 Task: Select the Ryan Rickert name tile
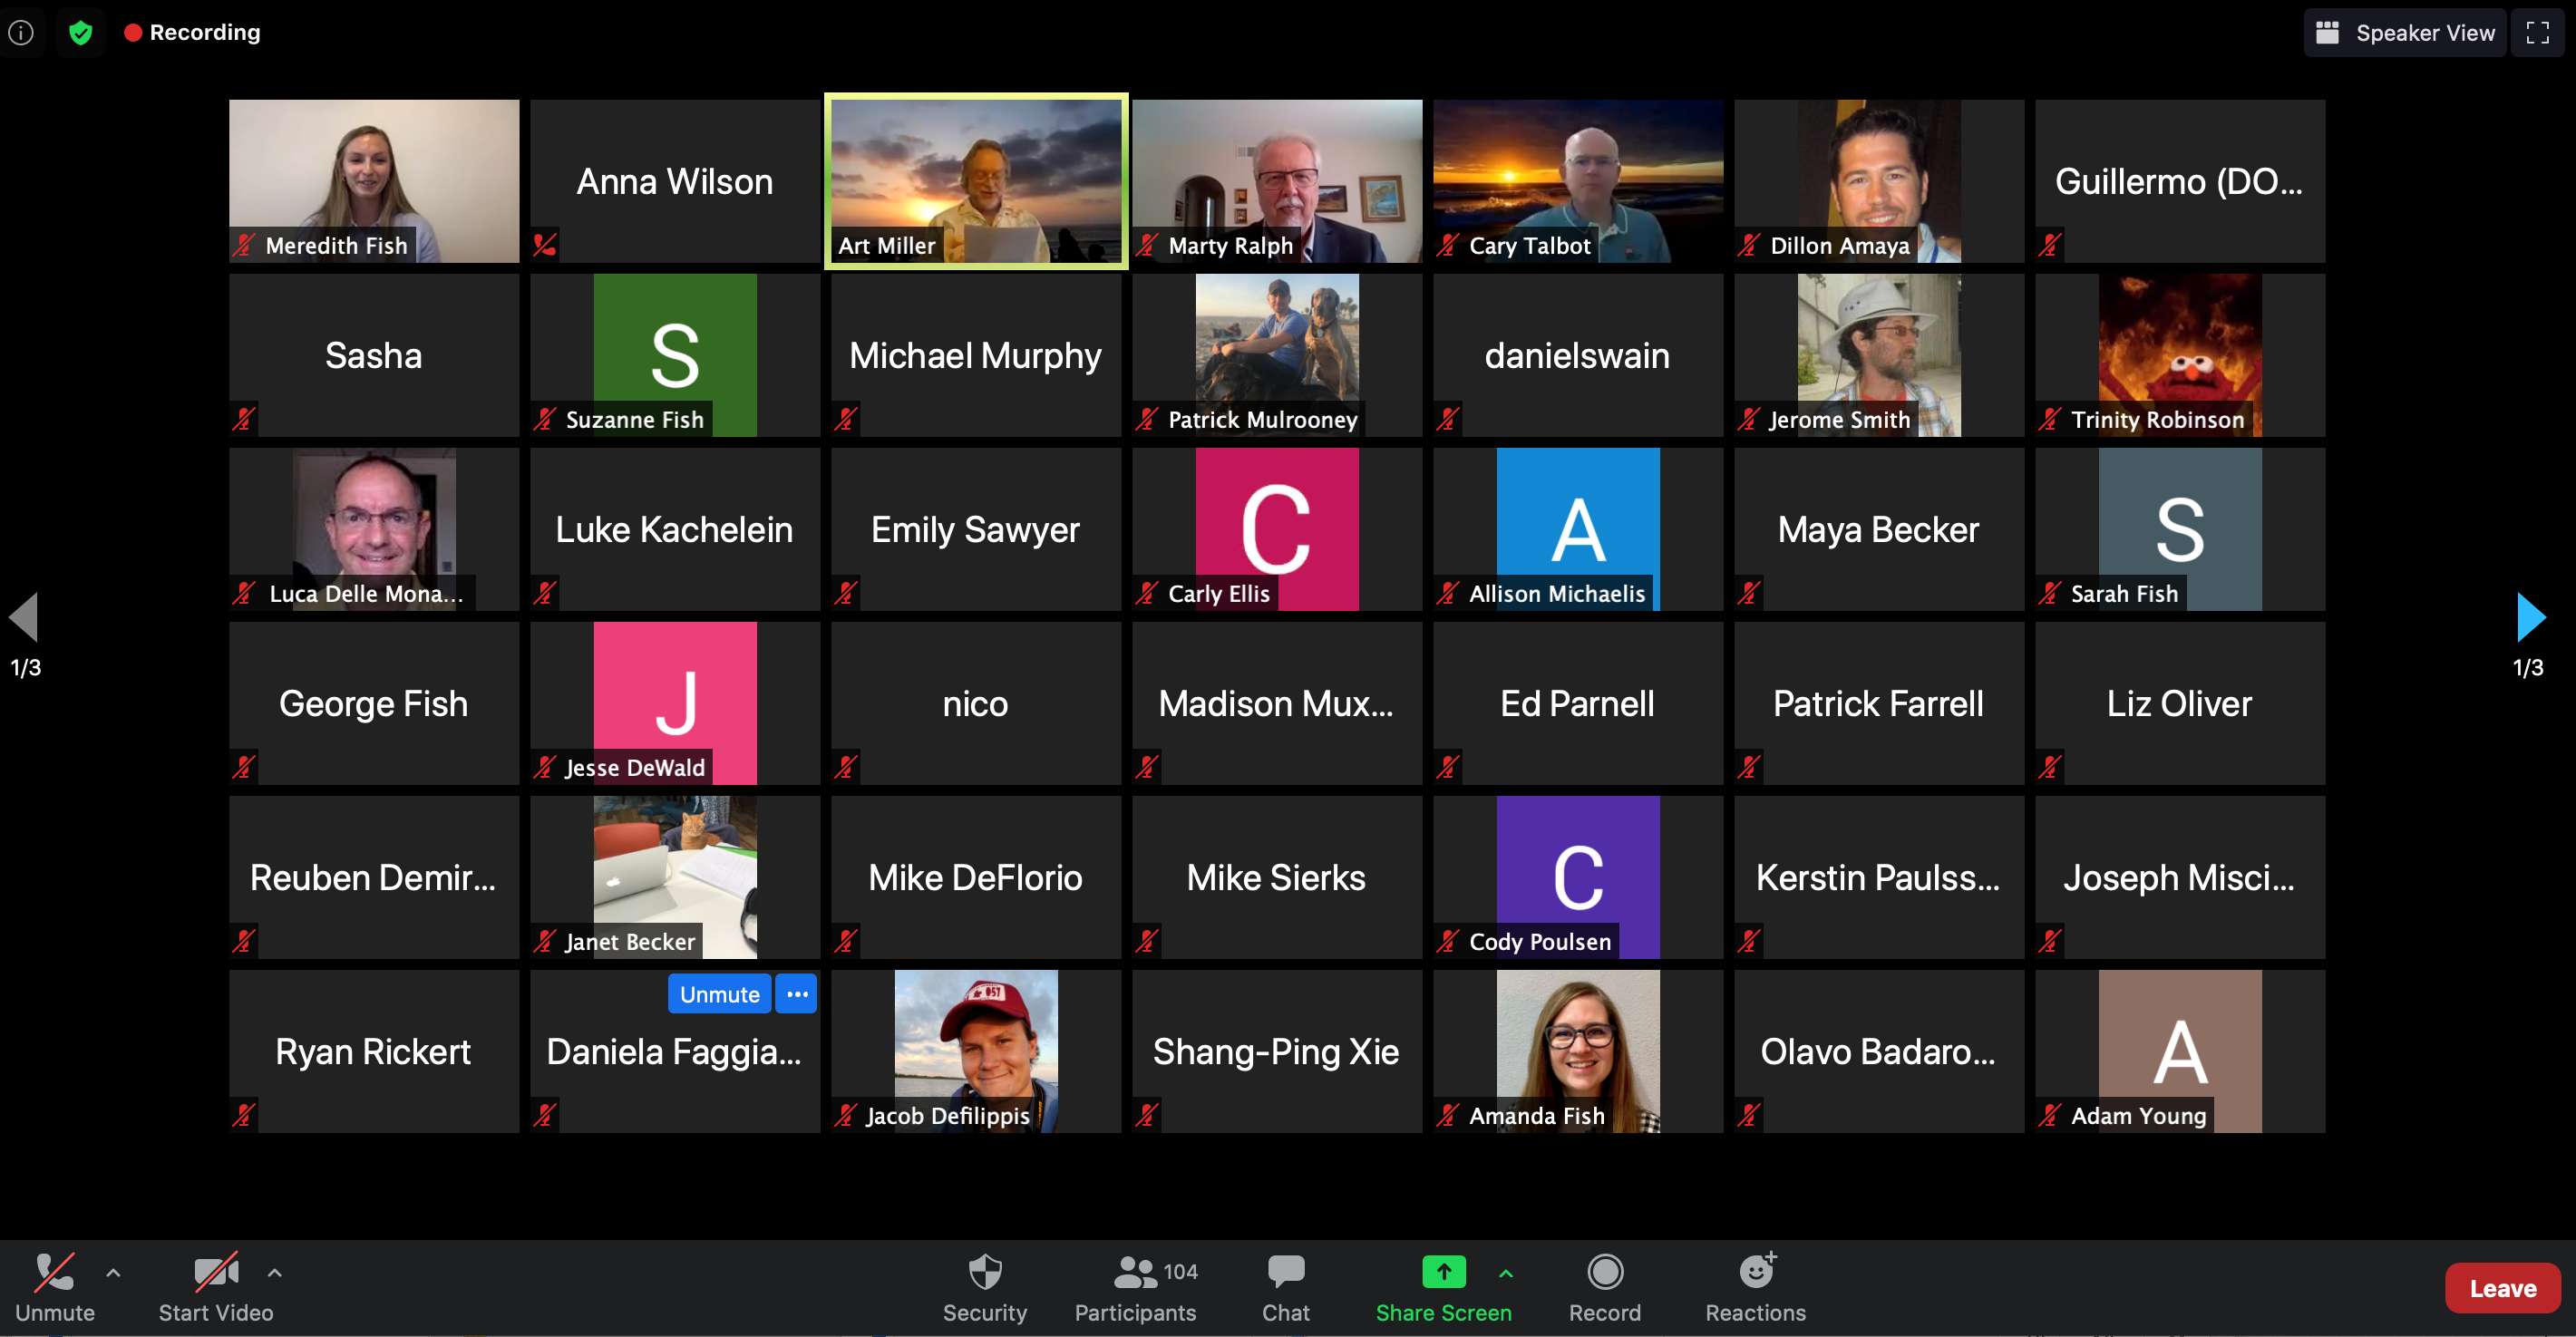click(x=374, y=1051)
